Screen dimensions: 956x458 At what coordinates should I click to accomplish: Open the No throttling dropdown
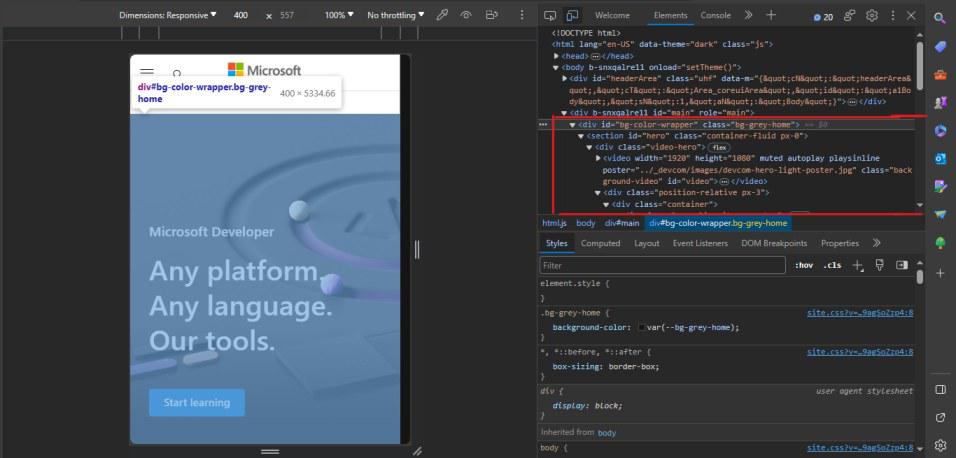tap(395, 16)
